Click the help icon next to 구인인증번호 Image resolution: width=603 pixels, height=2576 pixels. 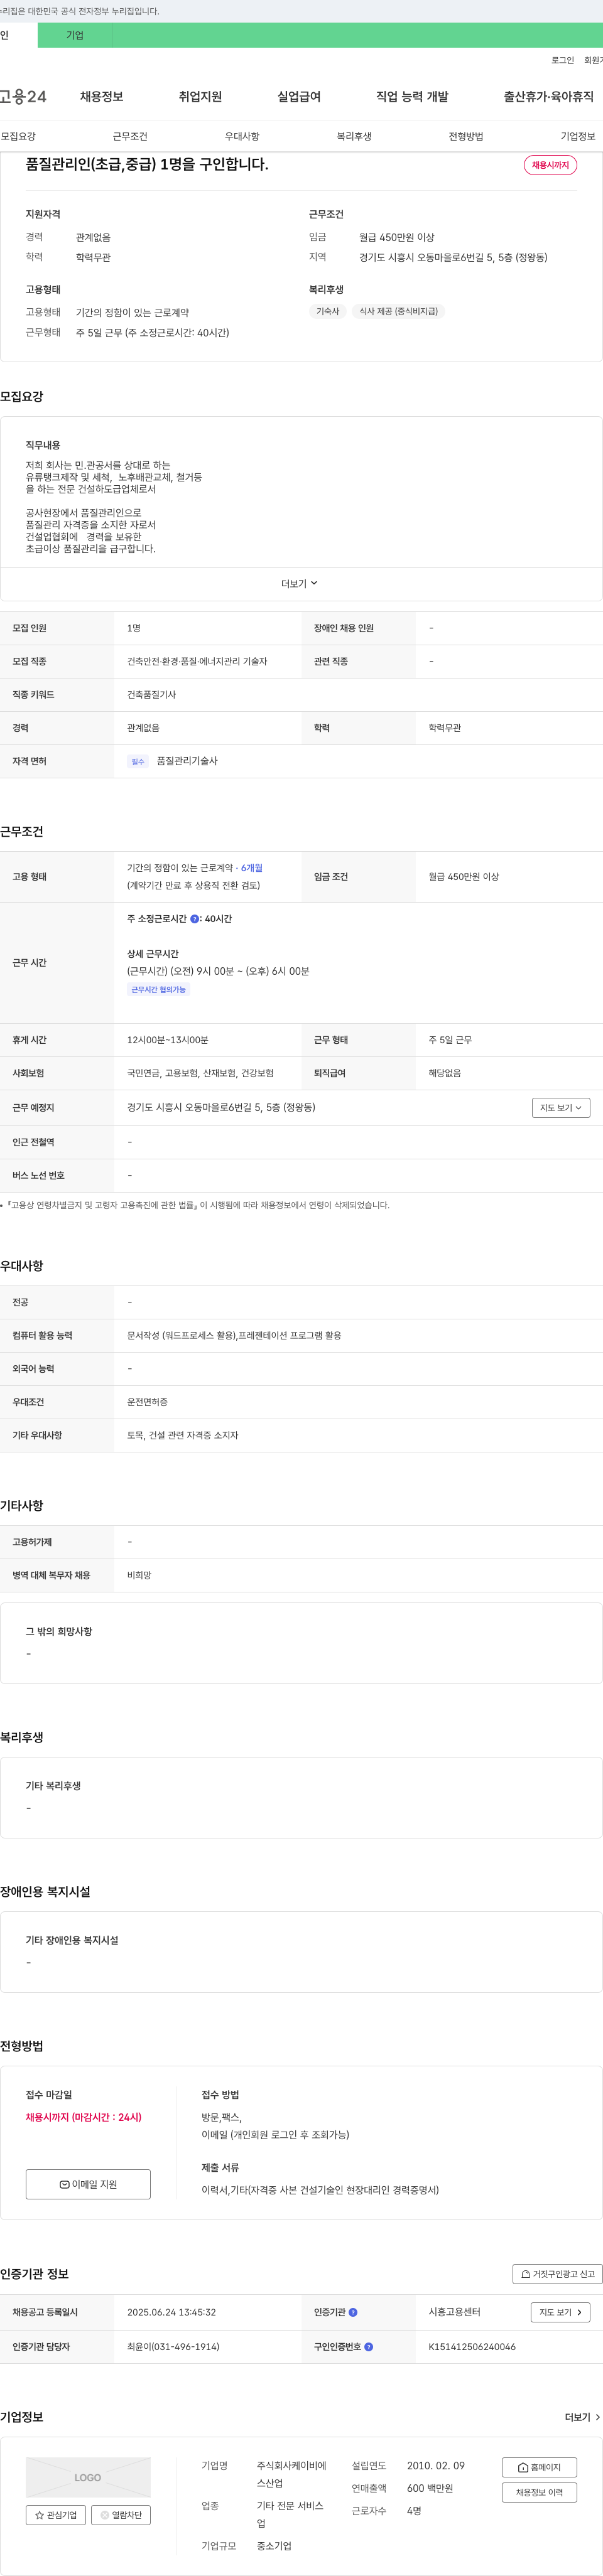[369, 2346]
